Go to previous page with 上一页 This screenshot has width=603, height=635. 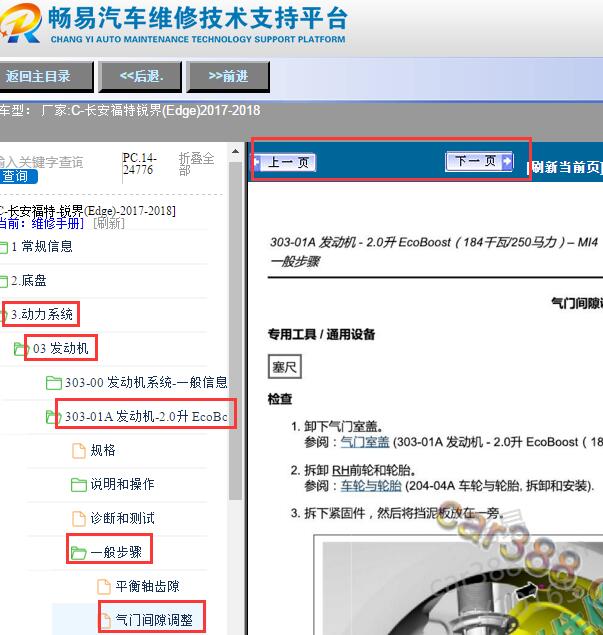point(285,162)
